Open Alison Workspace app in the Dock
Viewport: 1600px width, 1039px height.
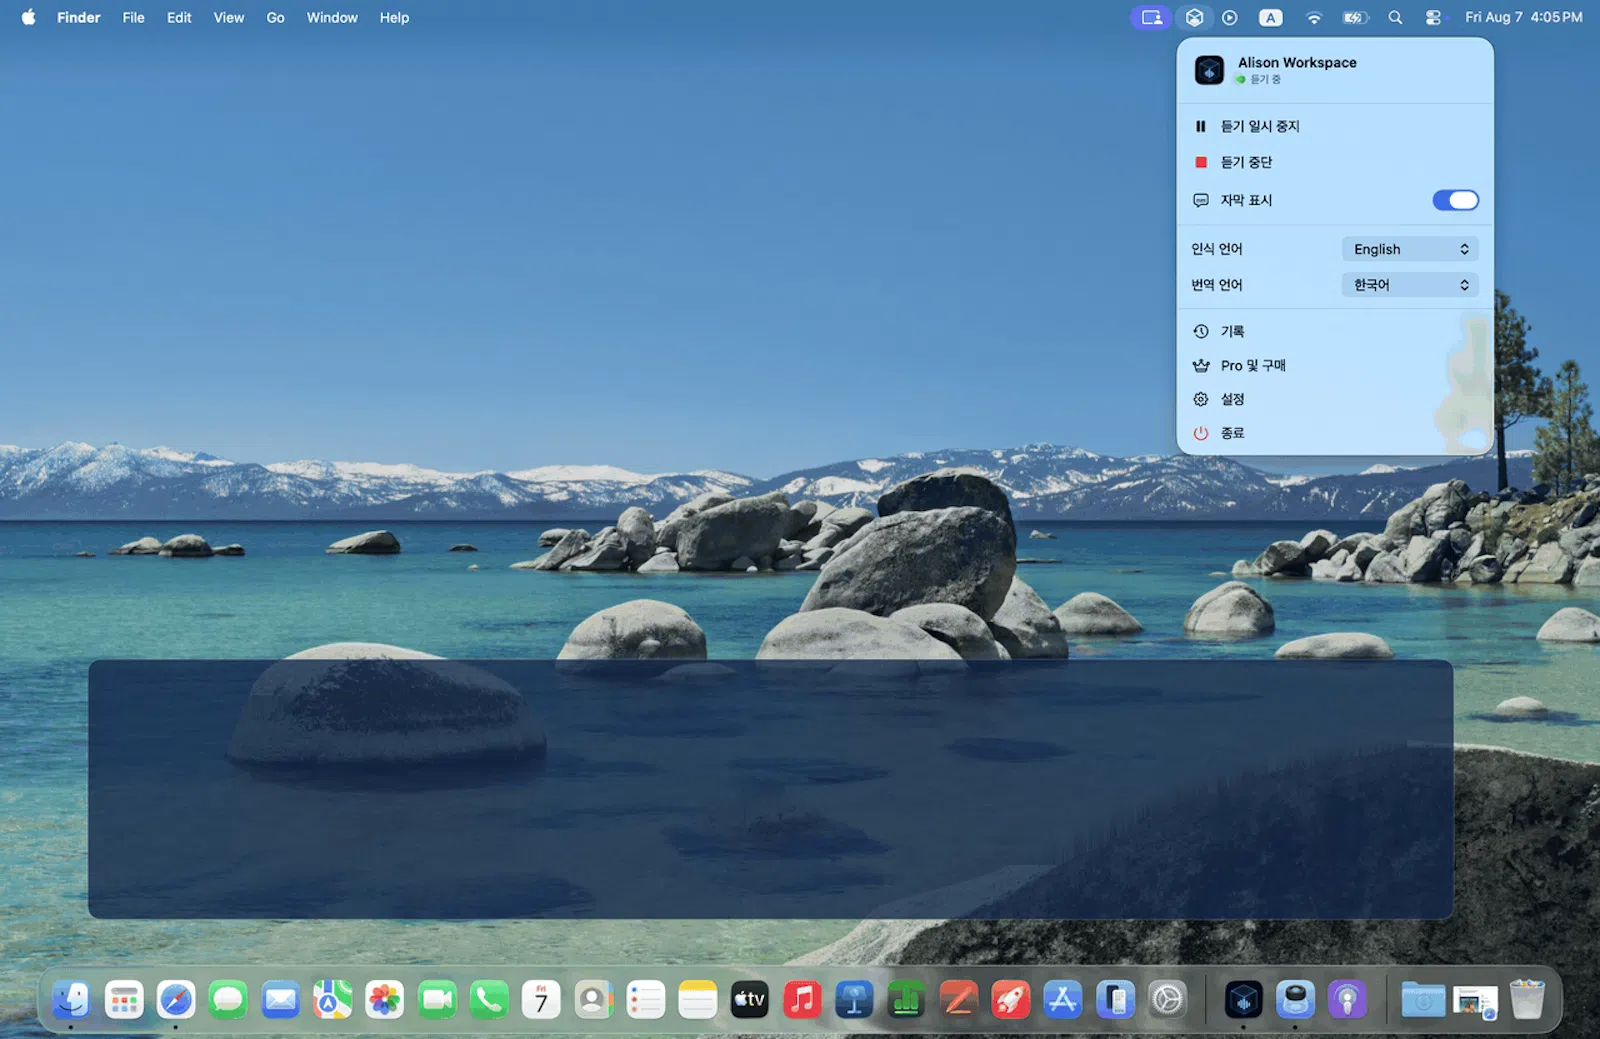tap(1243, 999)
